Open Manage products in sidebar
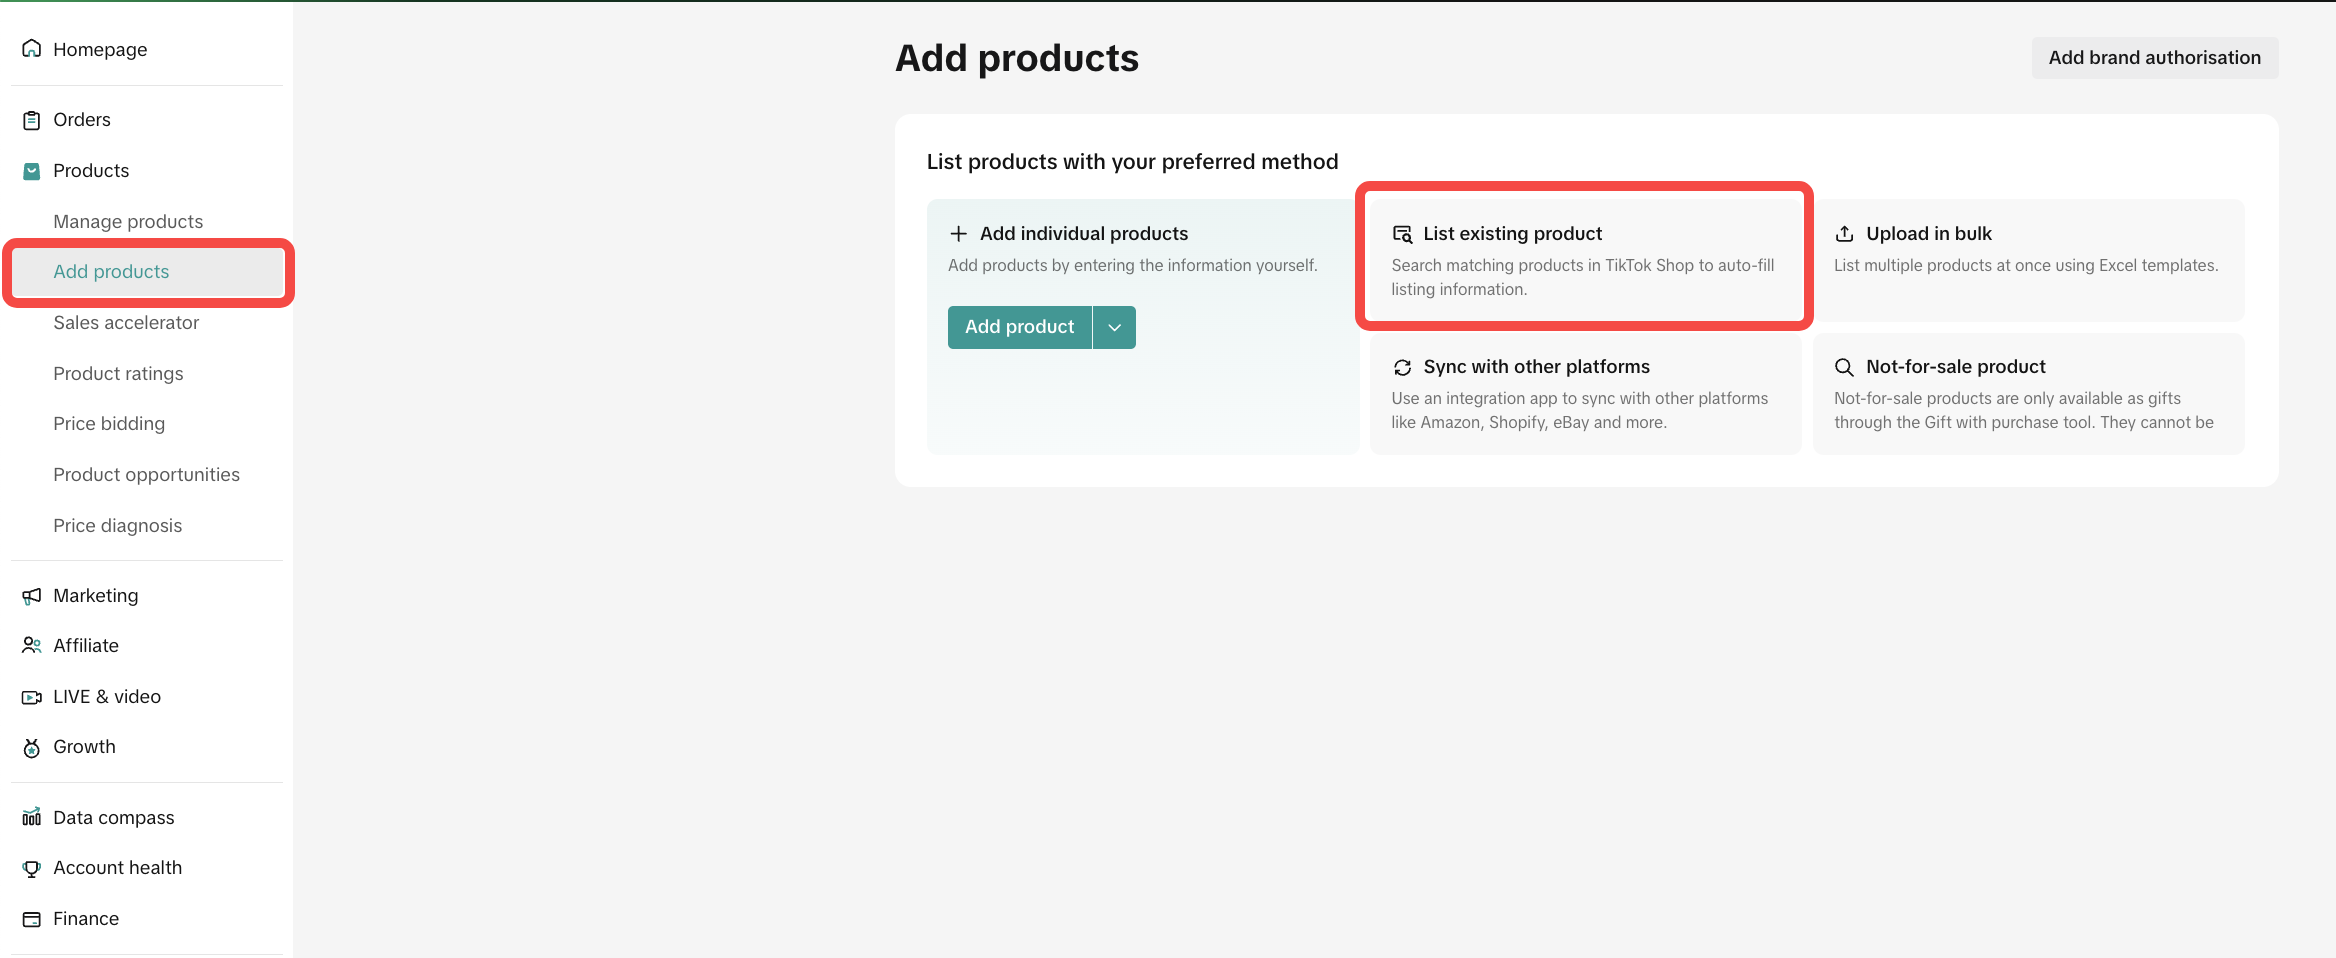 coord(128,222)
